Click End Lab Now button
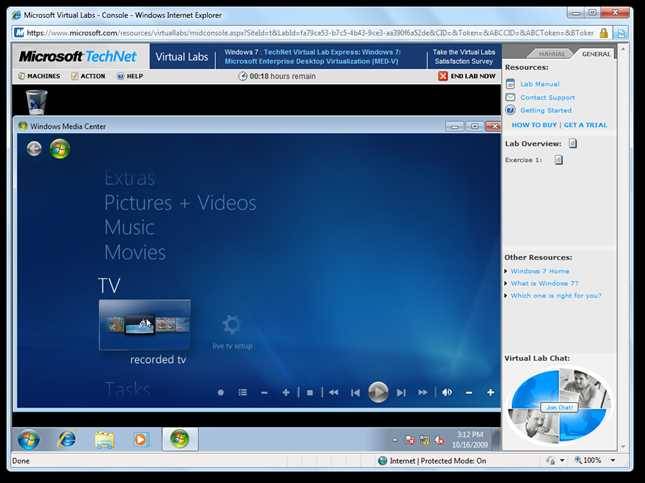 tap(467, 76)
